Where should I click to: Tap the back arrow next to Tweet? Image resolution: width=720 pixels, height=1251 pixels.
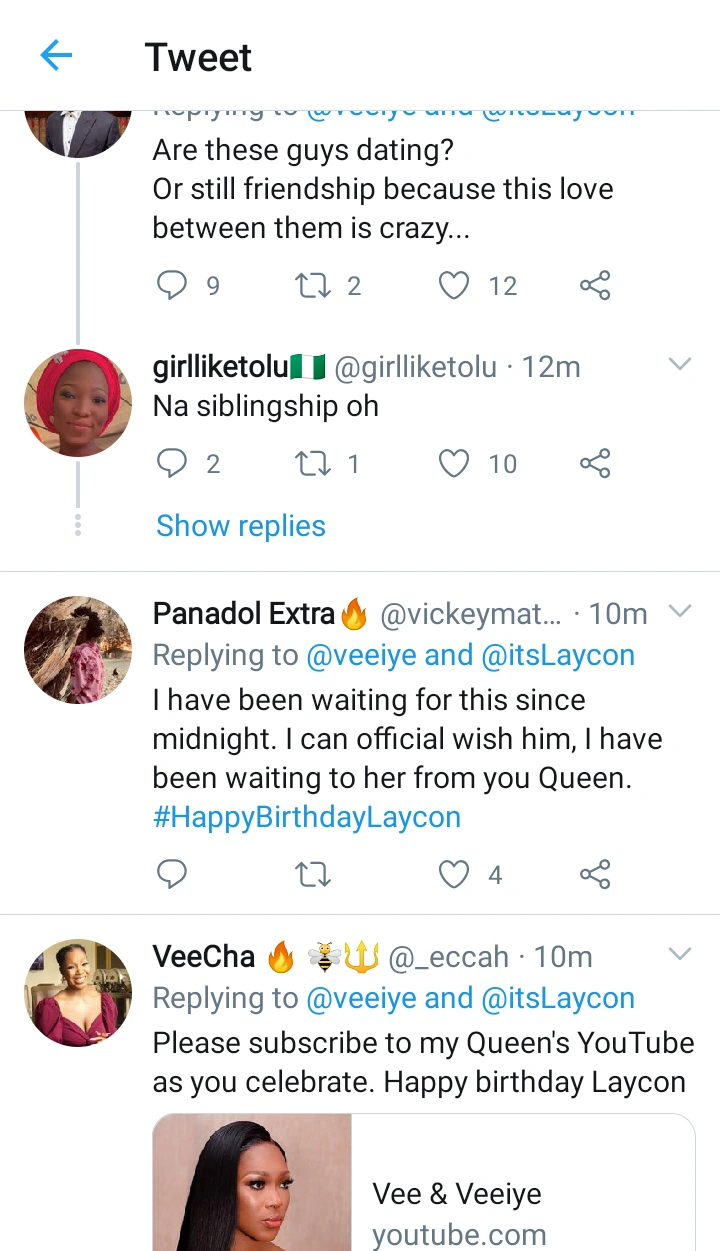click(x=56, y=56)
